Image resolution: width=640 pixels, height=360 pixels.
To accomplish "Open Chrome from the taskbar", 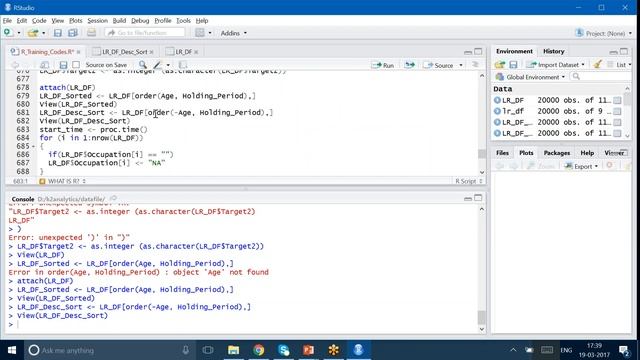I will (x=258, y=350).
